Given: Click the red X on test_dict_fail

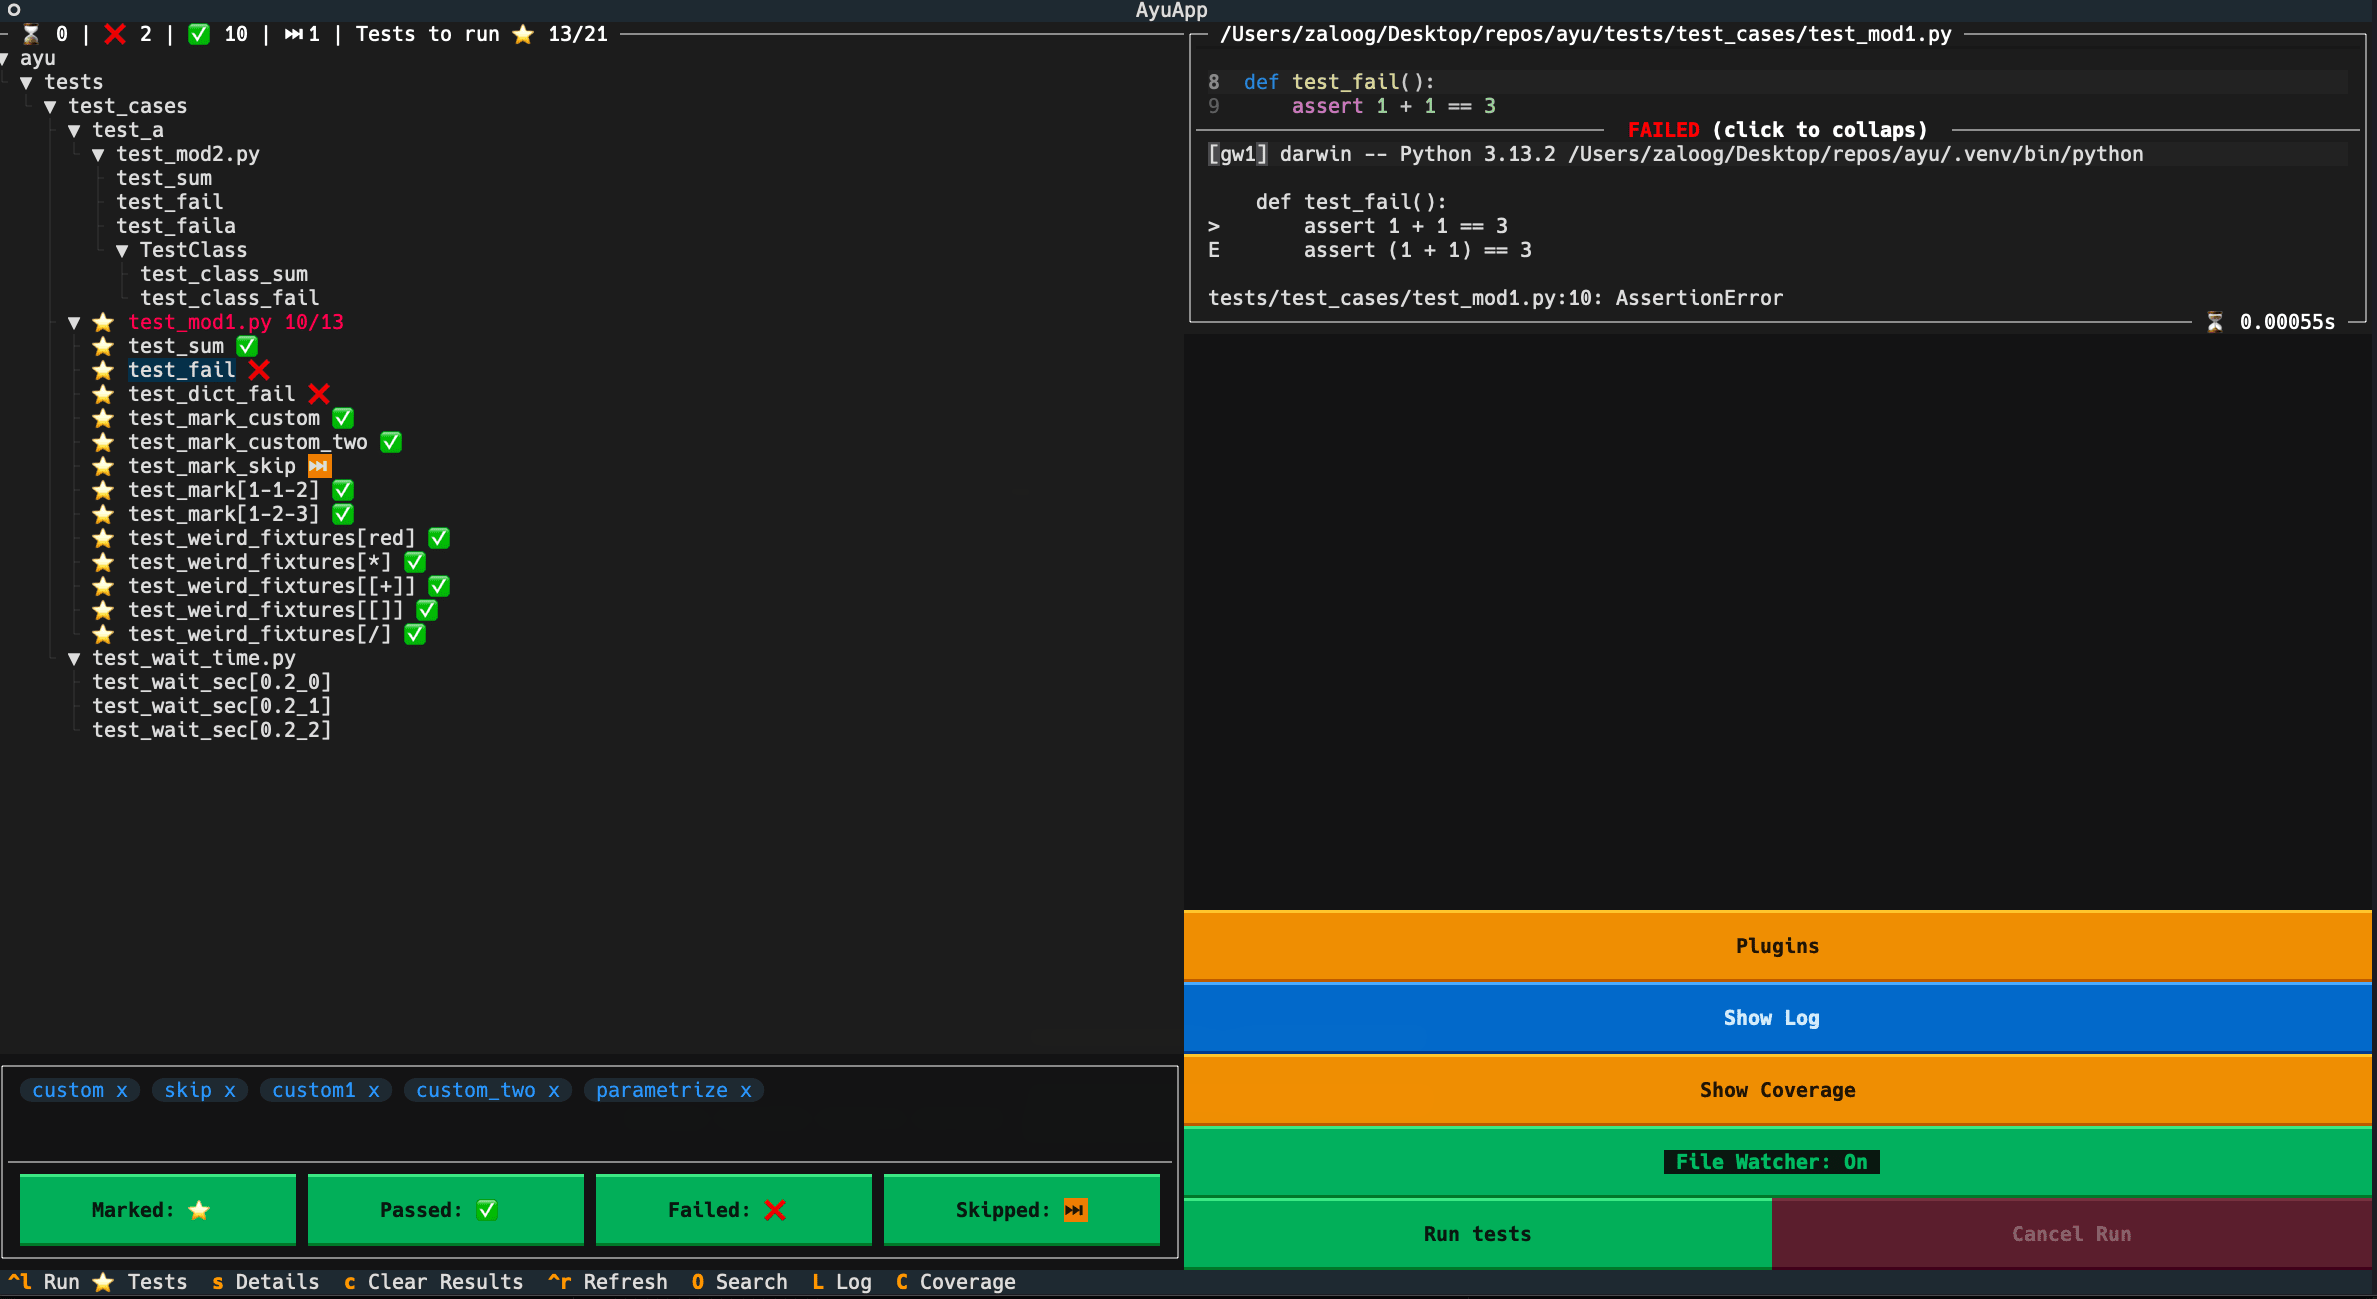Looking at the screenshot, I should click(x=319, y=394).
